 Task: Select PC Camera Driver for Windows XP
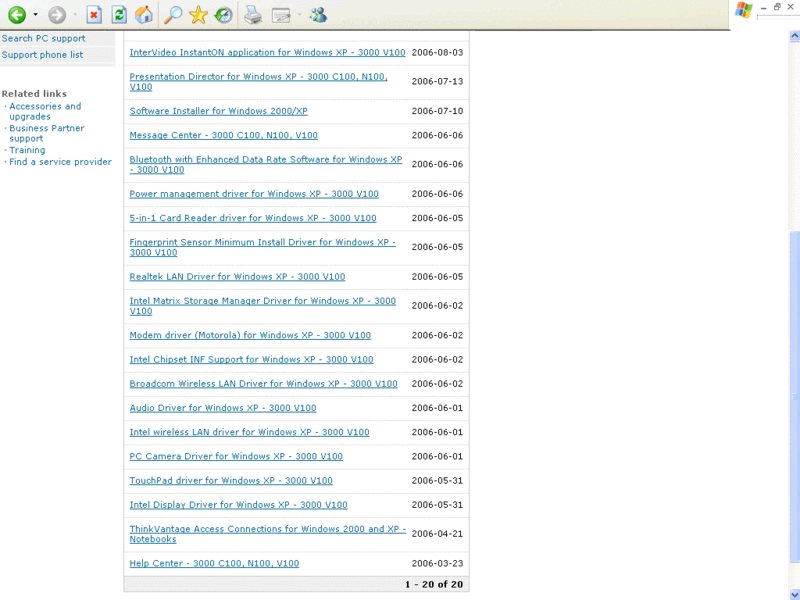[236, 456]
